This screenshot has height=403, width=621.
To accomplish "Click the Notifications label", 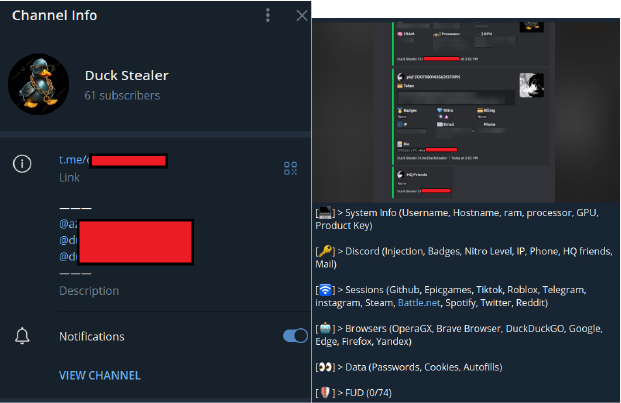I will pyautogui.click(x=91, y=336).
